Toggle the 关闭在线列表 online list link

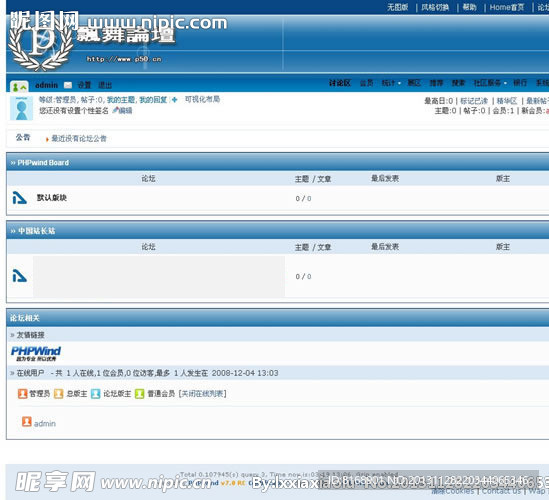pos(202,394)
